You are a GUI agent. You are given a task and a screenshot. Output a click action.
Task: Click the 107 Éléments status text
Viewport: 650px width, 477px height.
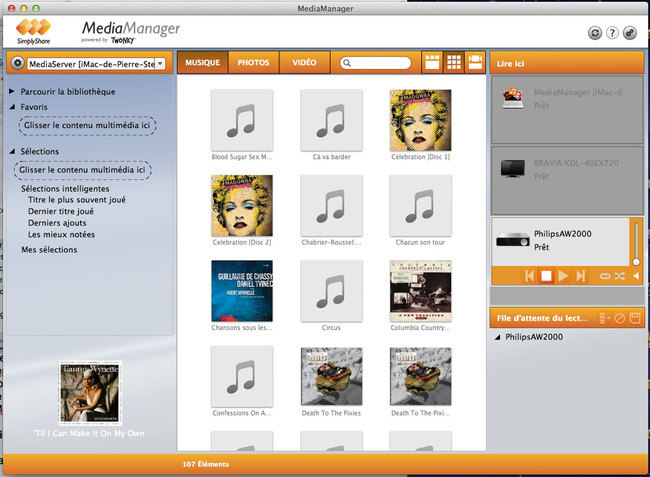[x=206, y=464]
